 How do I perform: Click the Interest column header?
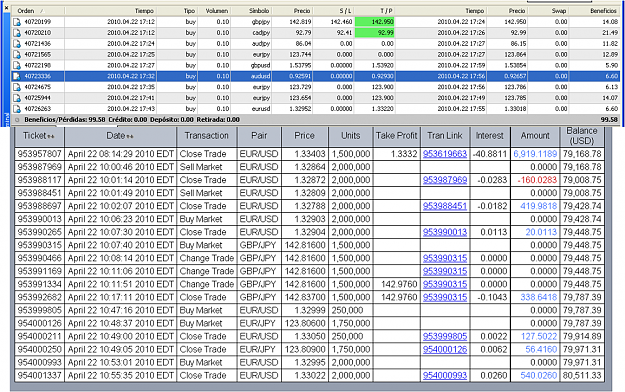point(489,136)
